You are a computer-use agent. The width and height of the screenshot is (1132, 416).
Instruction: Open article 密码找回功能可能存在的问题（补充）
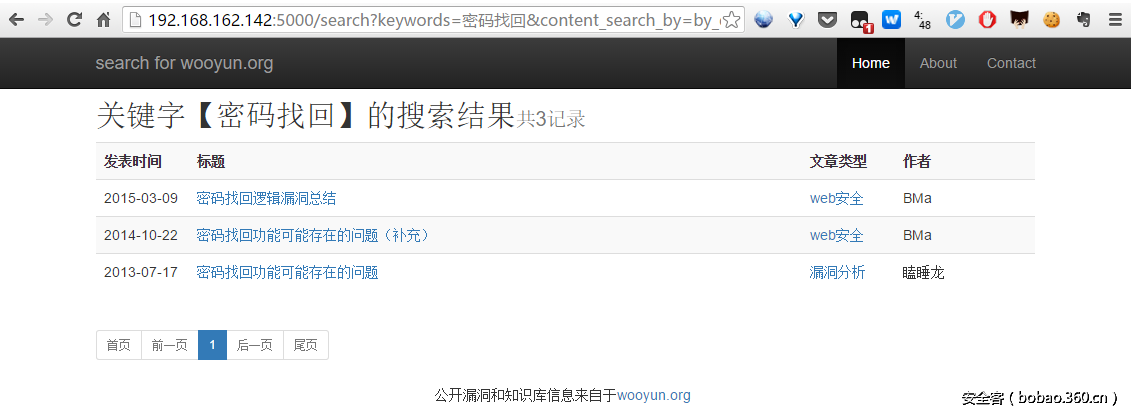(x=314, y=235)
